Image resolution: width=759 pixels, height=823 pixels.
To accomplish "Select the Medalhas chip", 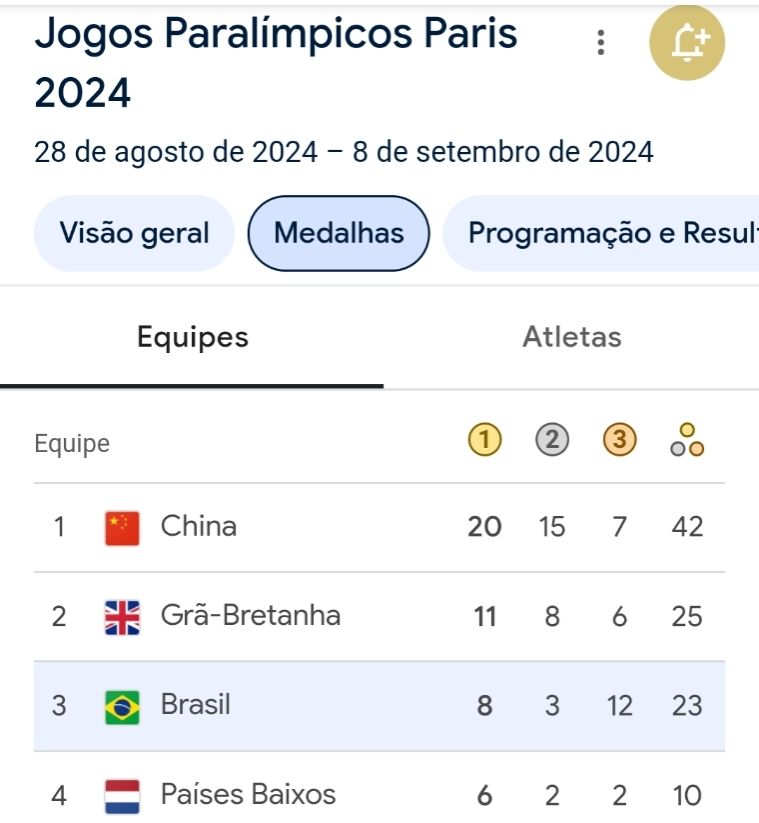I will coord(339,234).
